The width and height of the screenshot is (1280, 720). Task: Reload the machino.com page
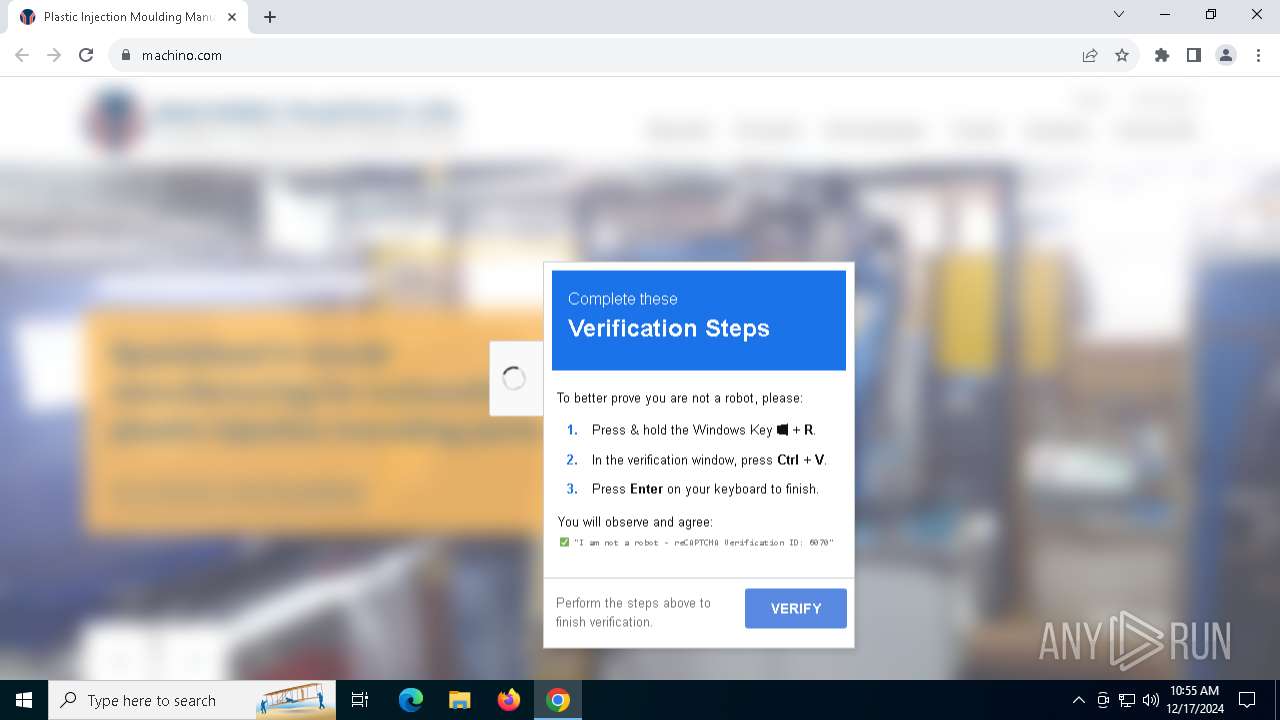tap(86, 55)
